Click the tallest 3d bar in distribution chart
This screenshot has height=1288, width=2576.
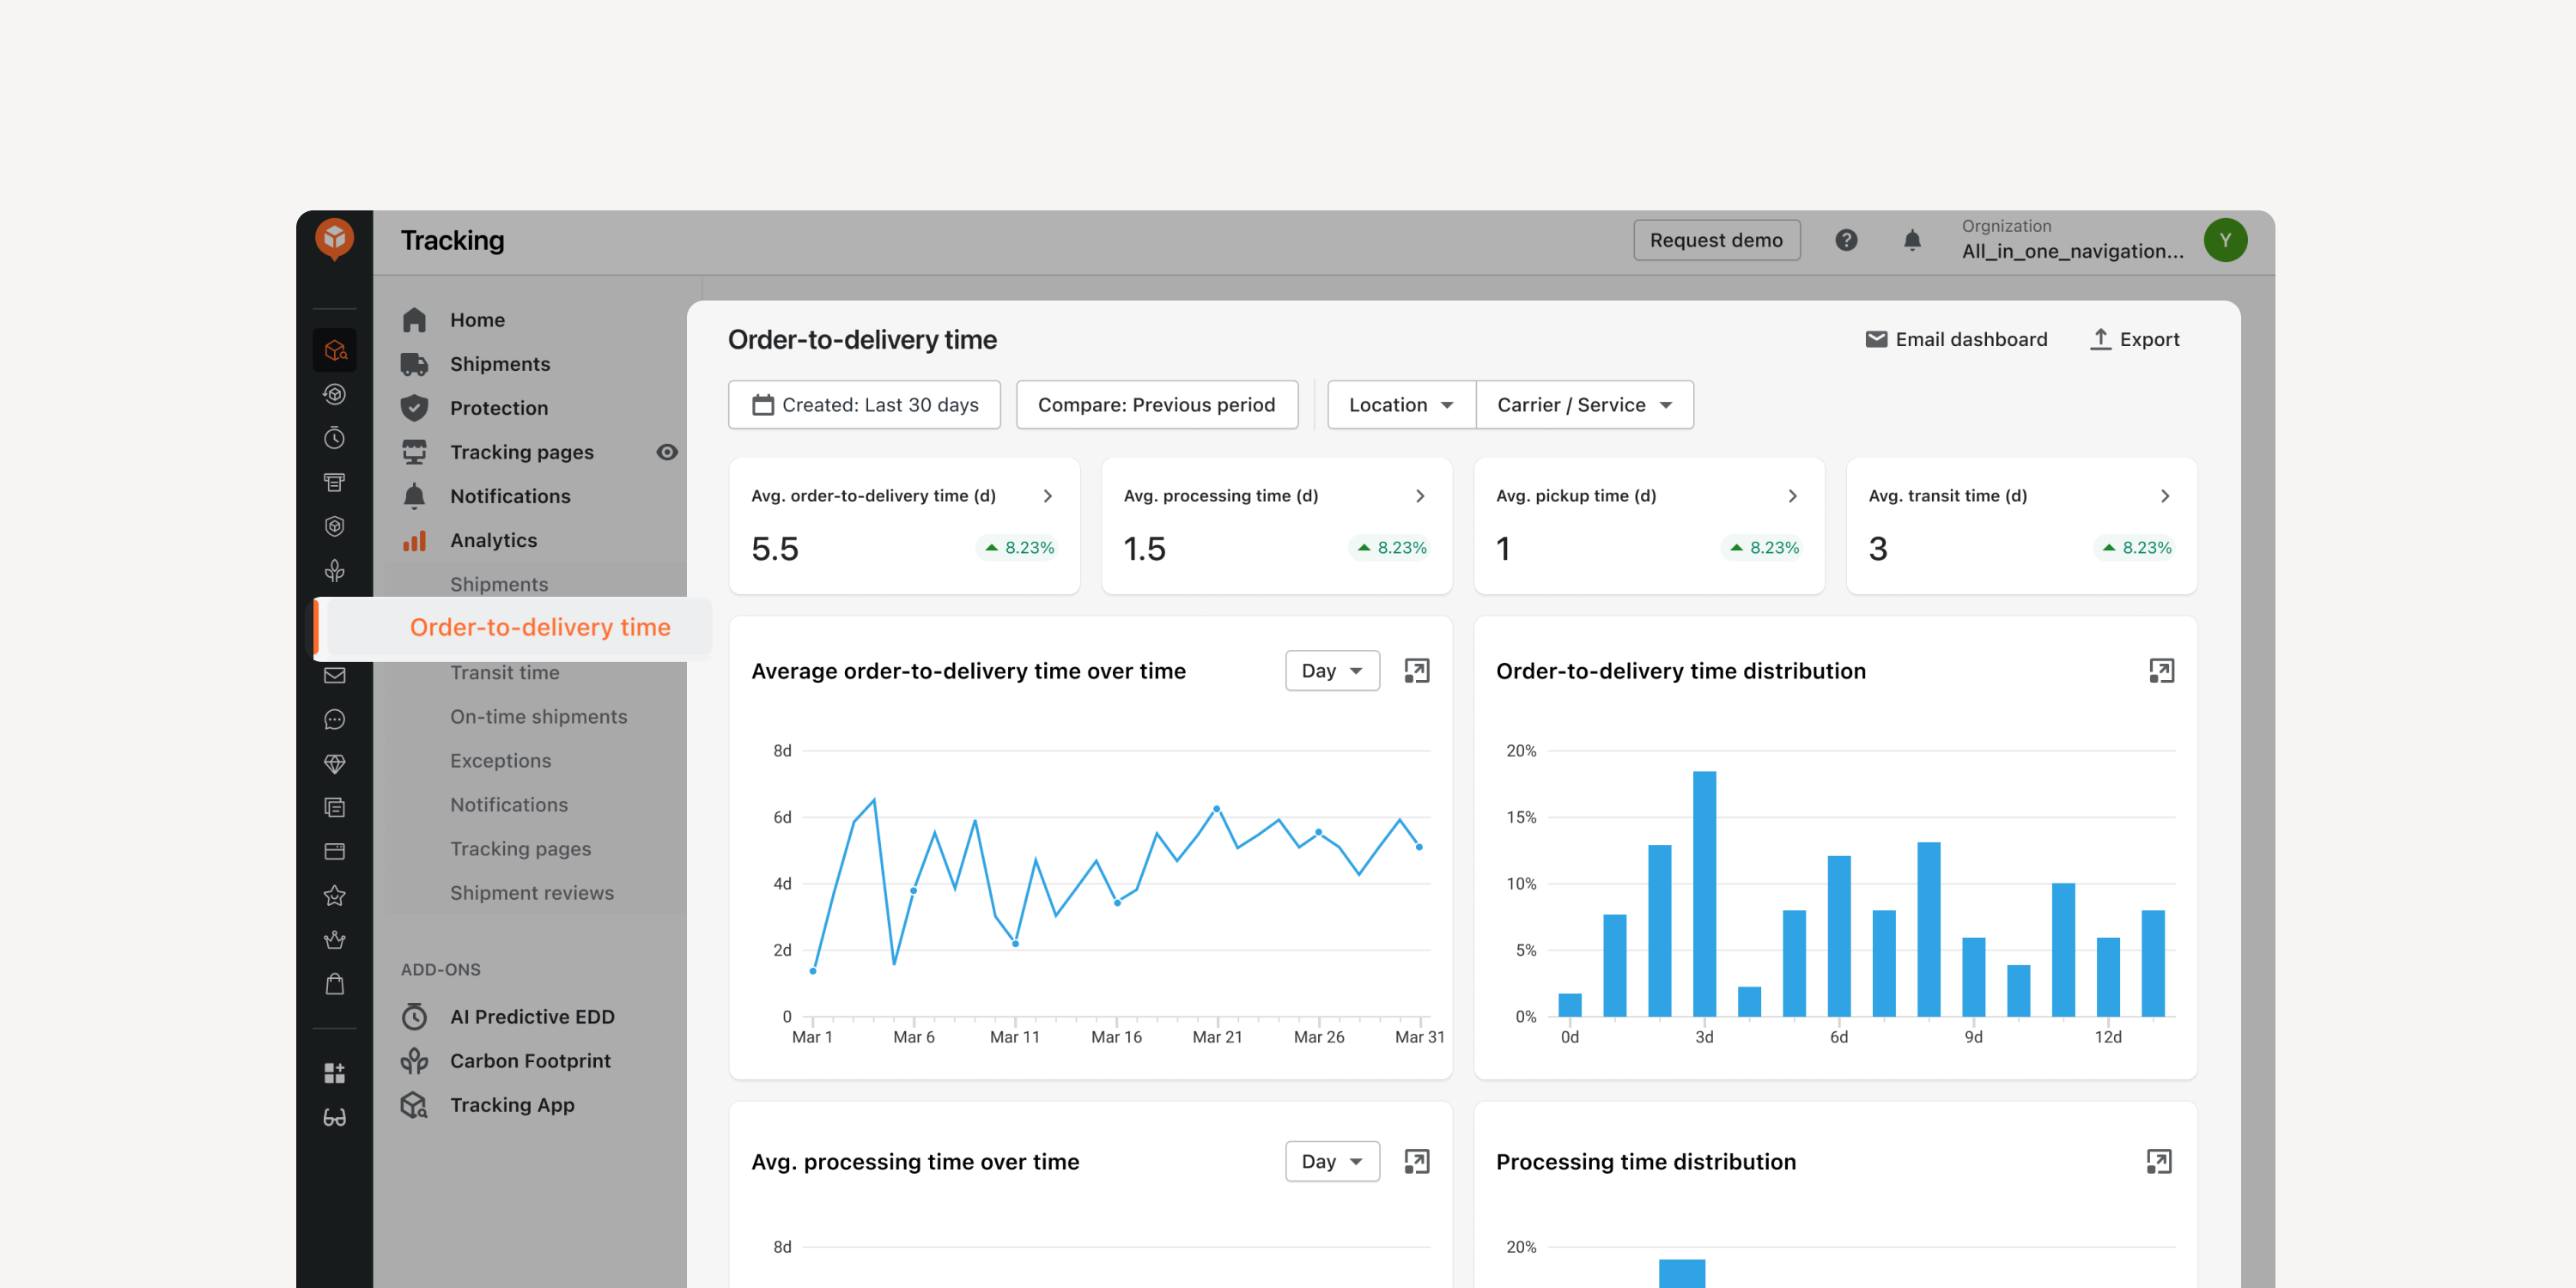click(1704, 893)
